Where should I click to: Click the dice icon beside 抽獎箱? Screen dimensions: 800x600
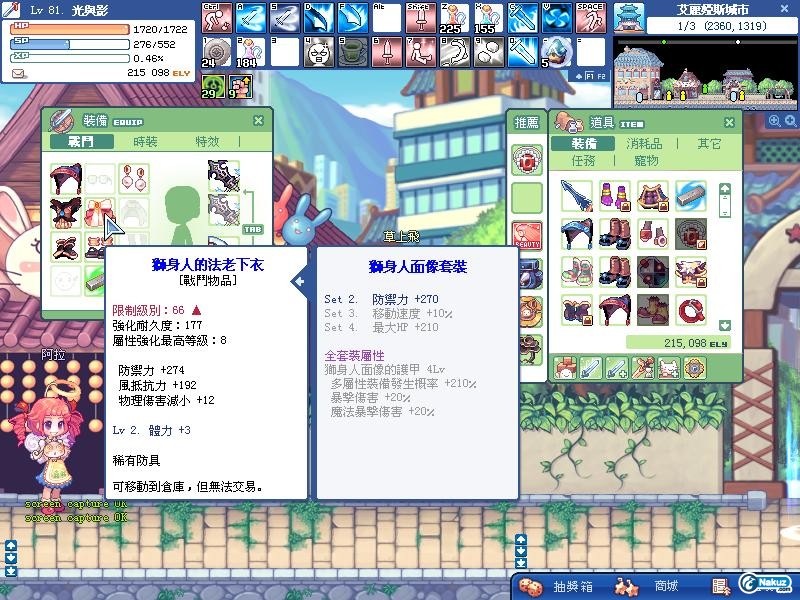pos(530,586)
